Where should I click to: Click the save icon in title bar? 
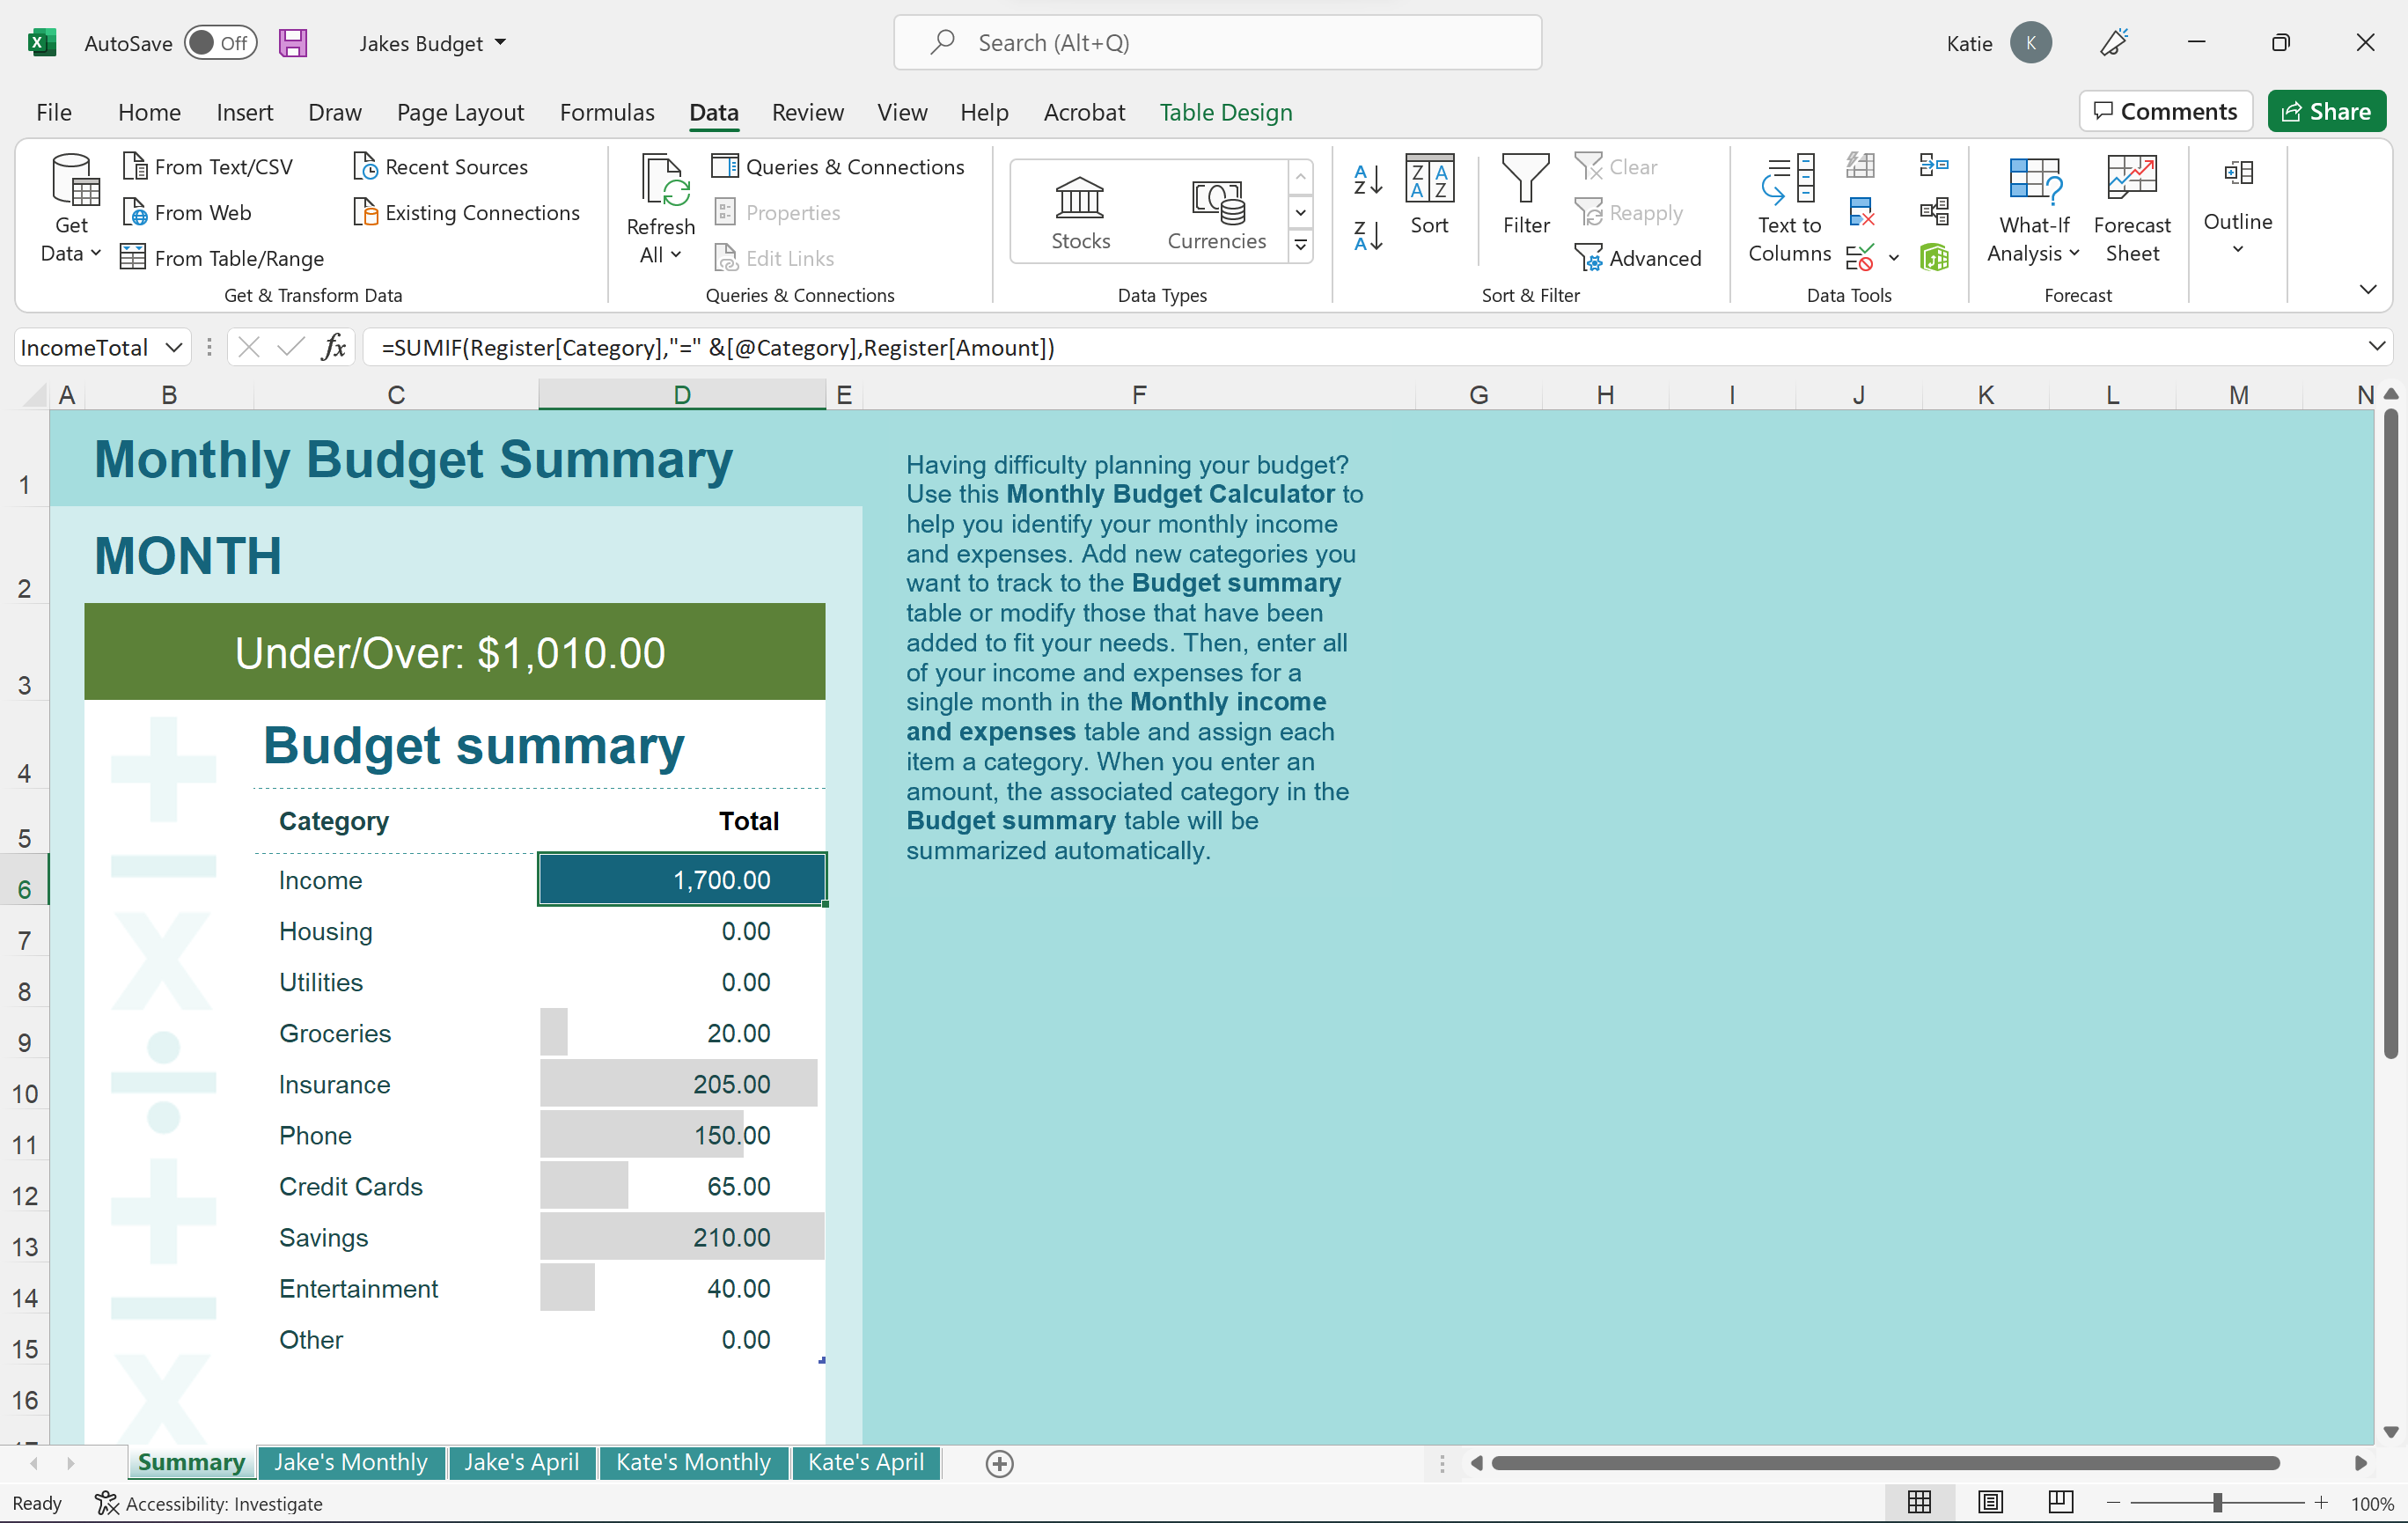point(293,43)
